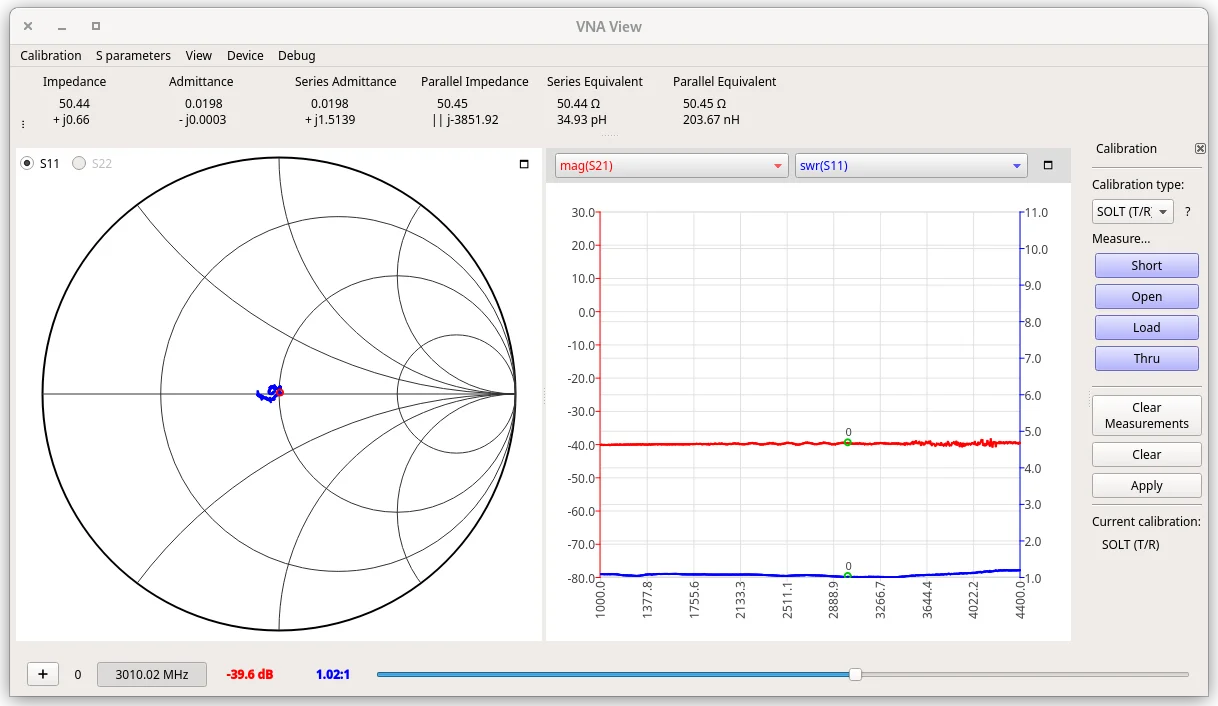1218x706 pixels.
Task: Click the plus add-marker button
Action: 42,674
